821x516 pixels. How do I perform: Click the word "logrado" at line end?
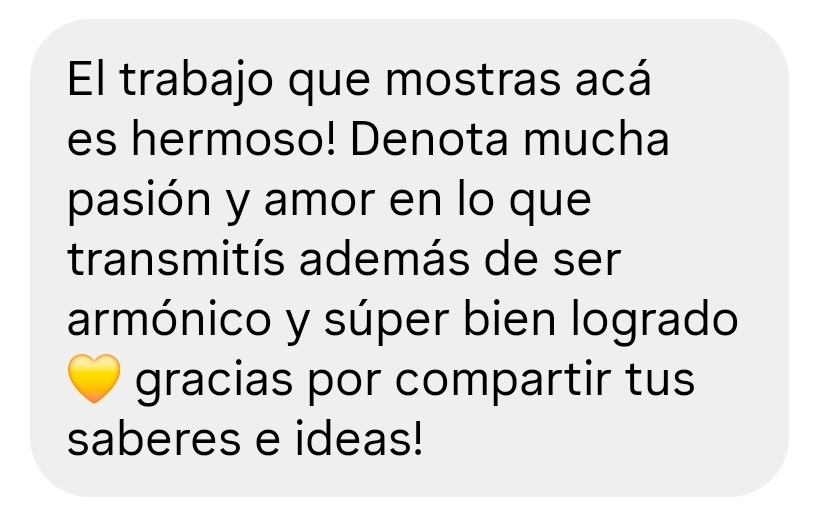(654, 321)
